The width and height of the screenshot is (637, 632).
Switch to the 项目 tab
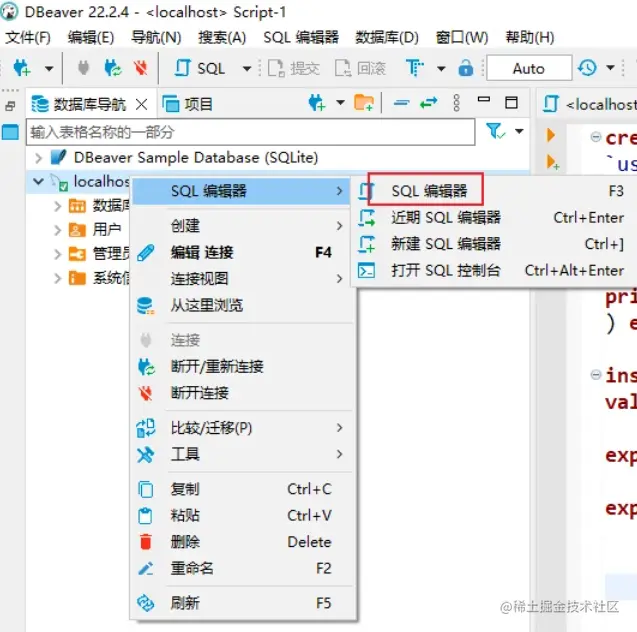[x=187, y=104]
